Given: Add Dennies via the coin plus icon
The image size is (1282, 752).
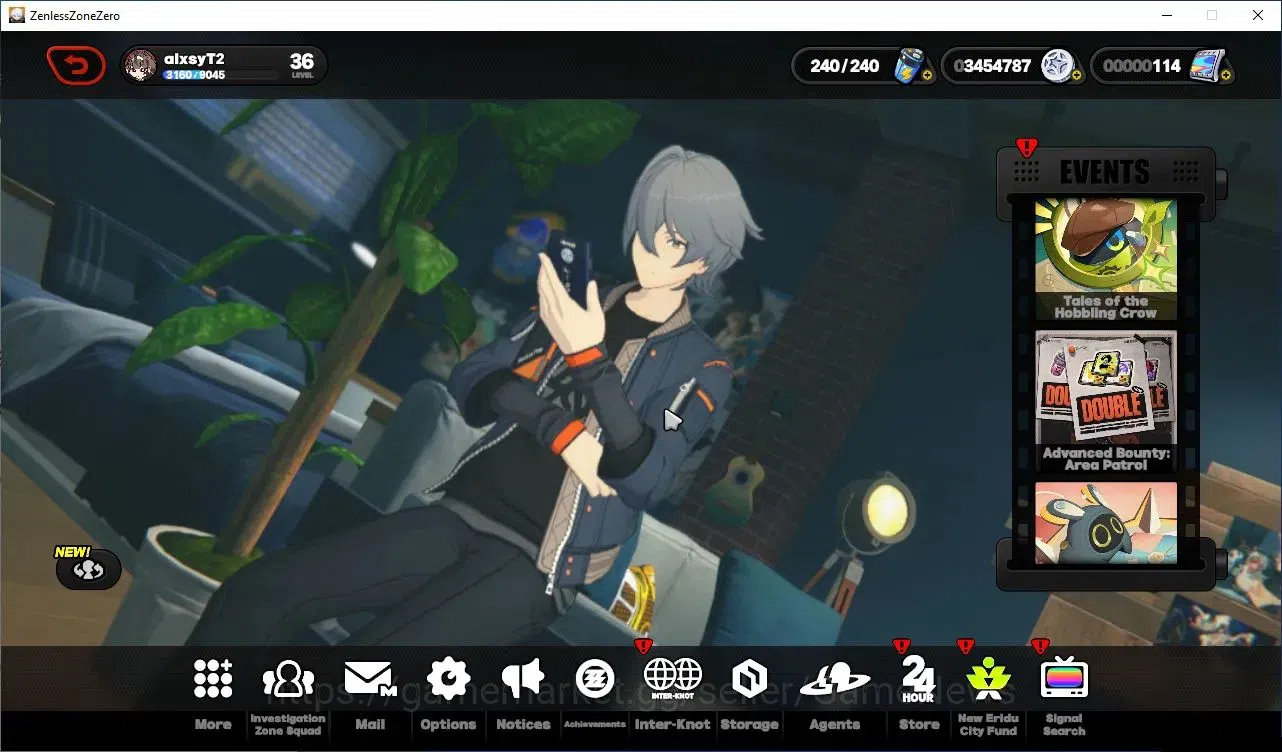Looking at the screenshot, I should pos(1076,75).
